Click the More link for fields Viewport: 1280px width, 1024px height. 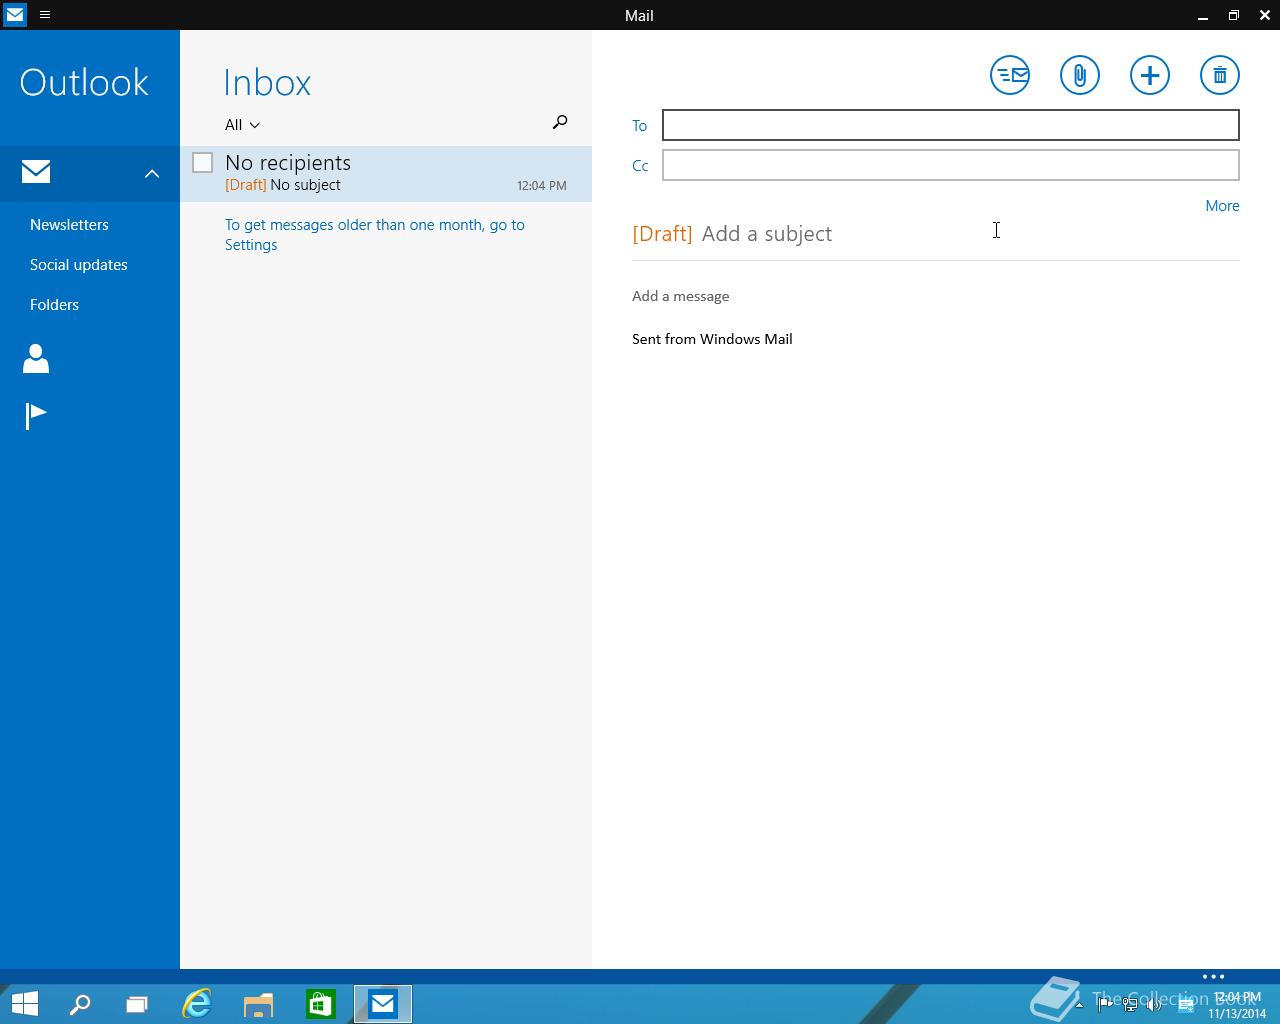coord(1222,205)
